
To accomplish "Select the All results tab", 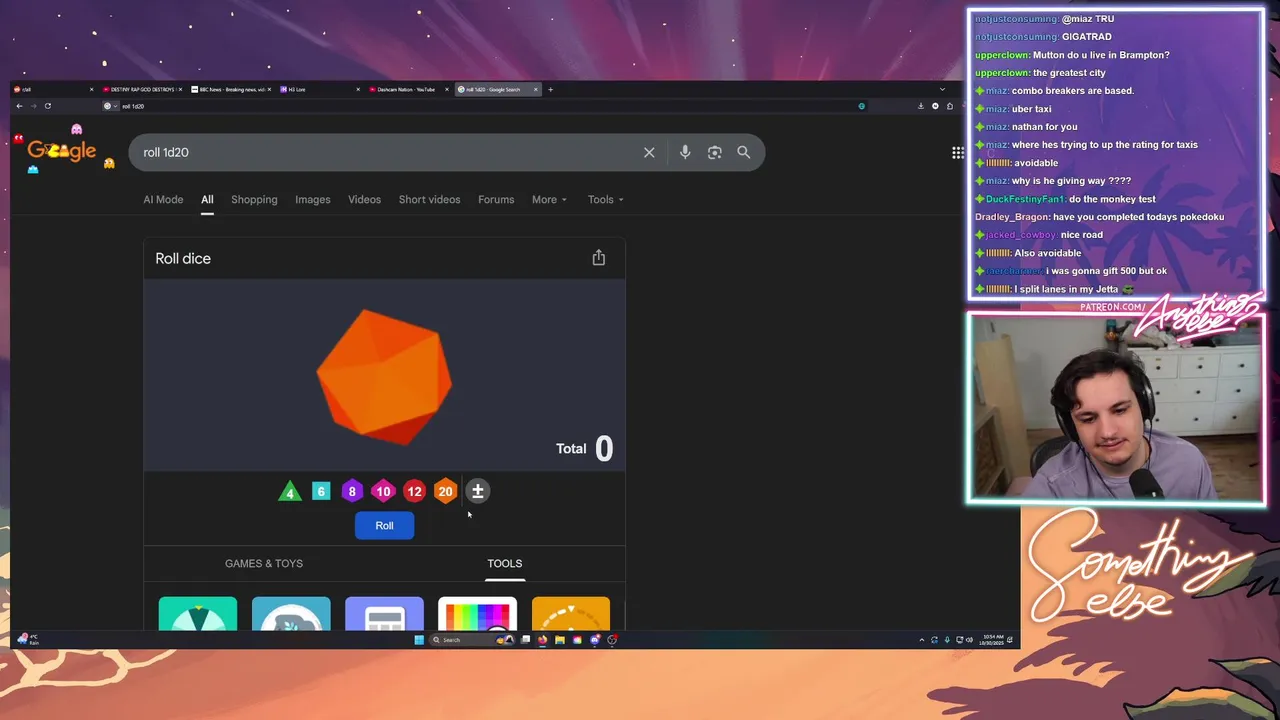I will [207, 199].
